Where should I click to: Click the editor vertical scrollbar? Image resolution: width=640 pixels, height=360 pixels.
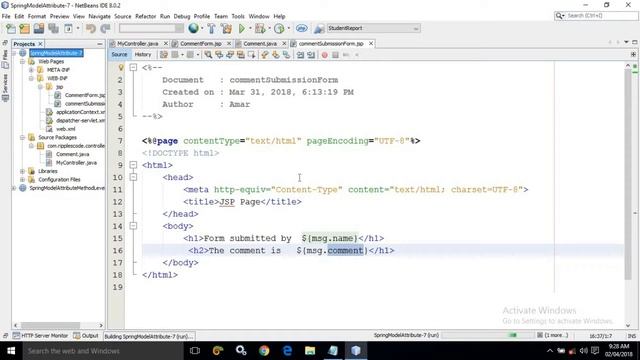(628, 174)
